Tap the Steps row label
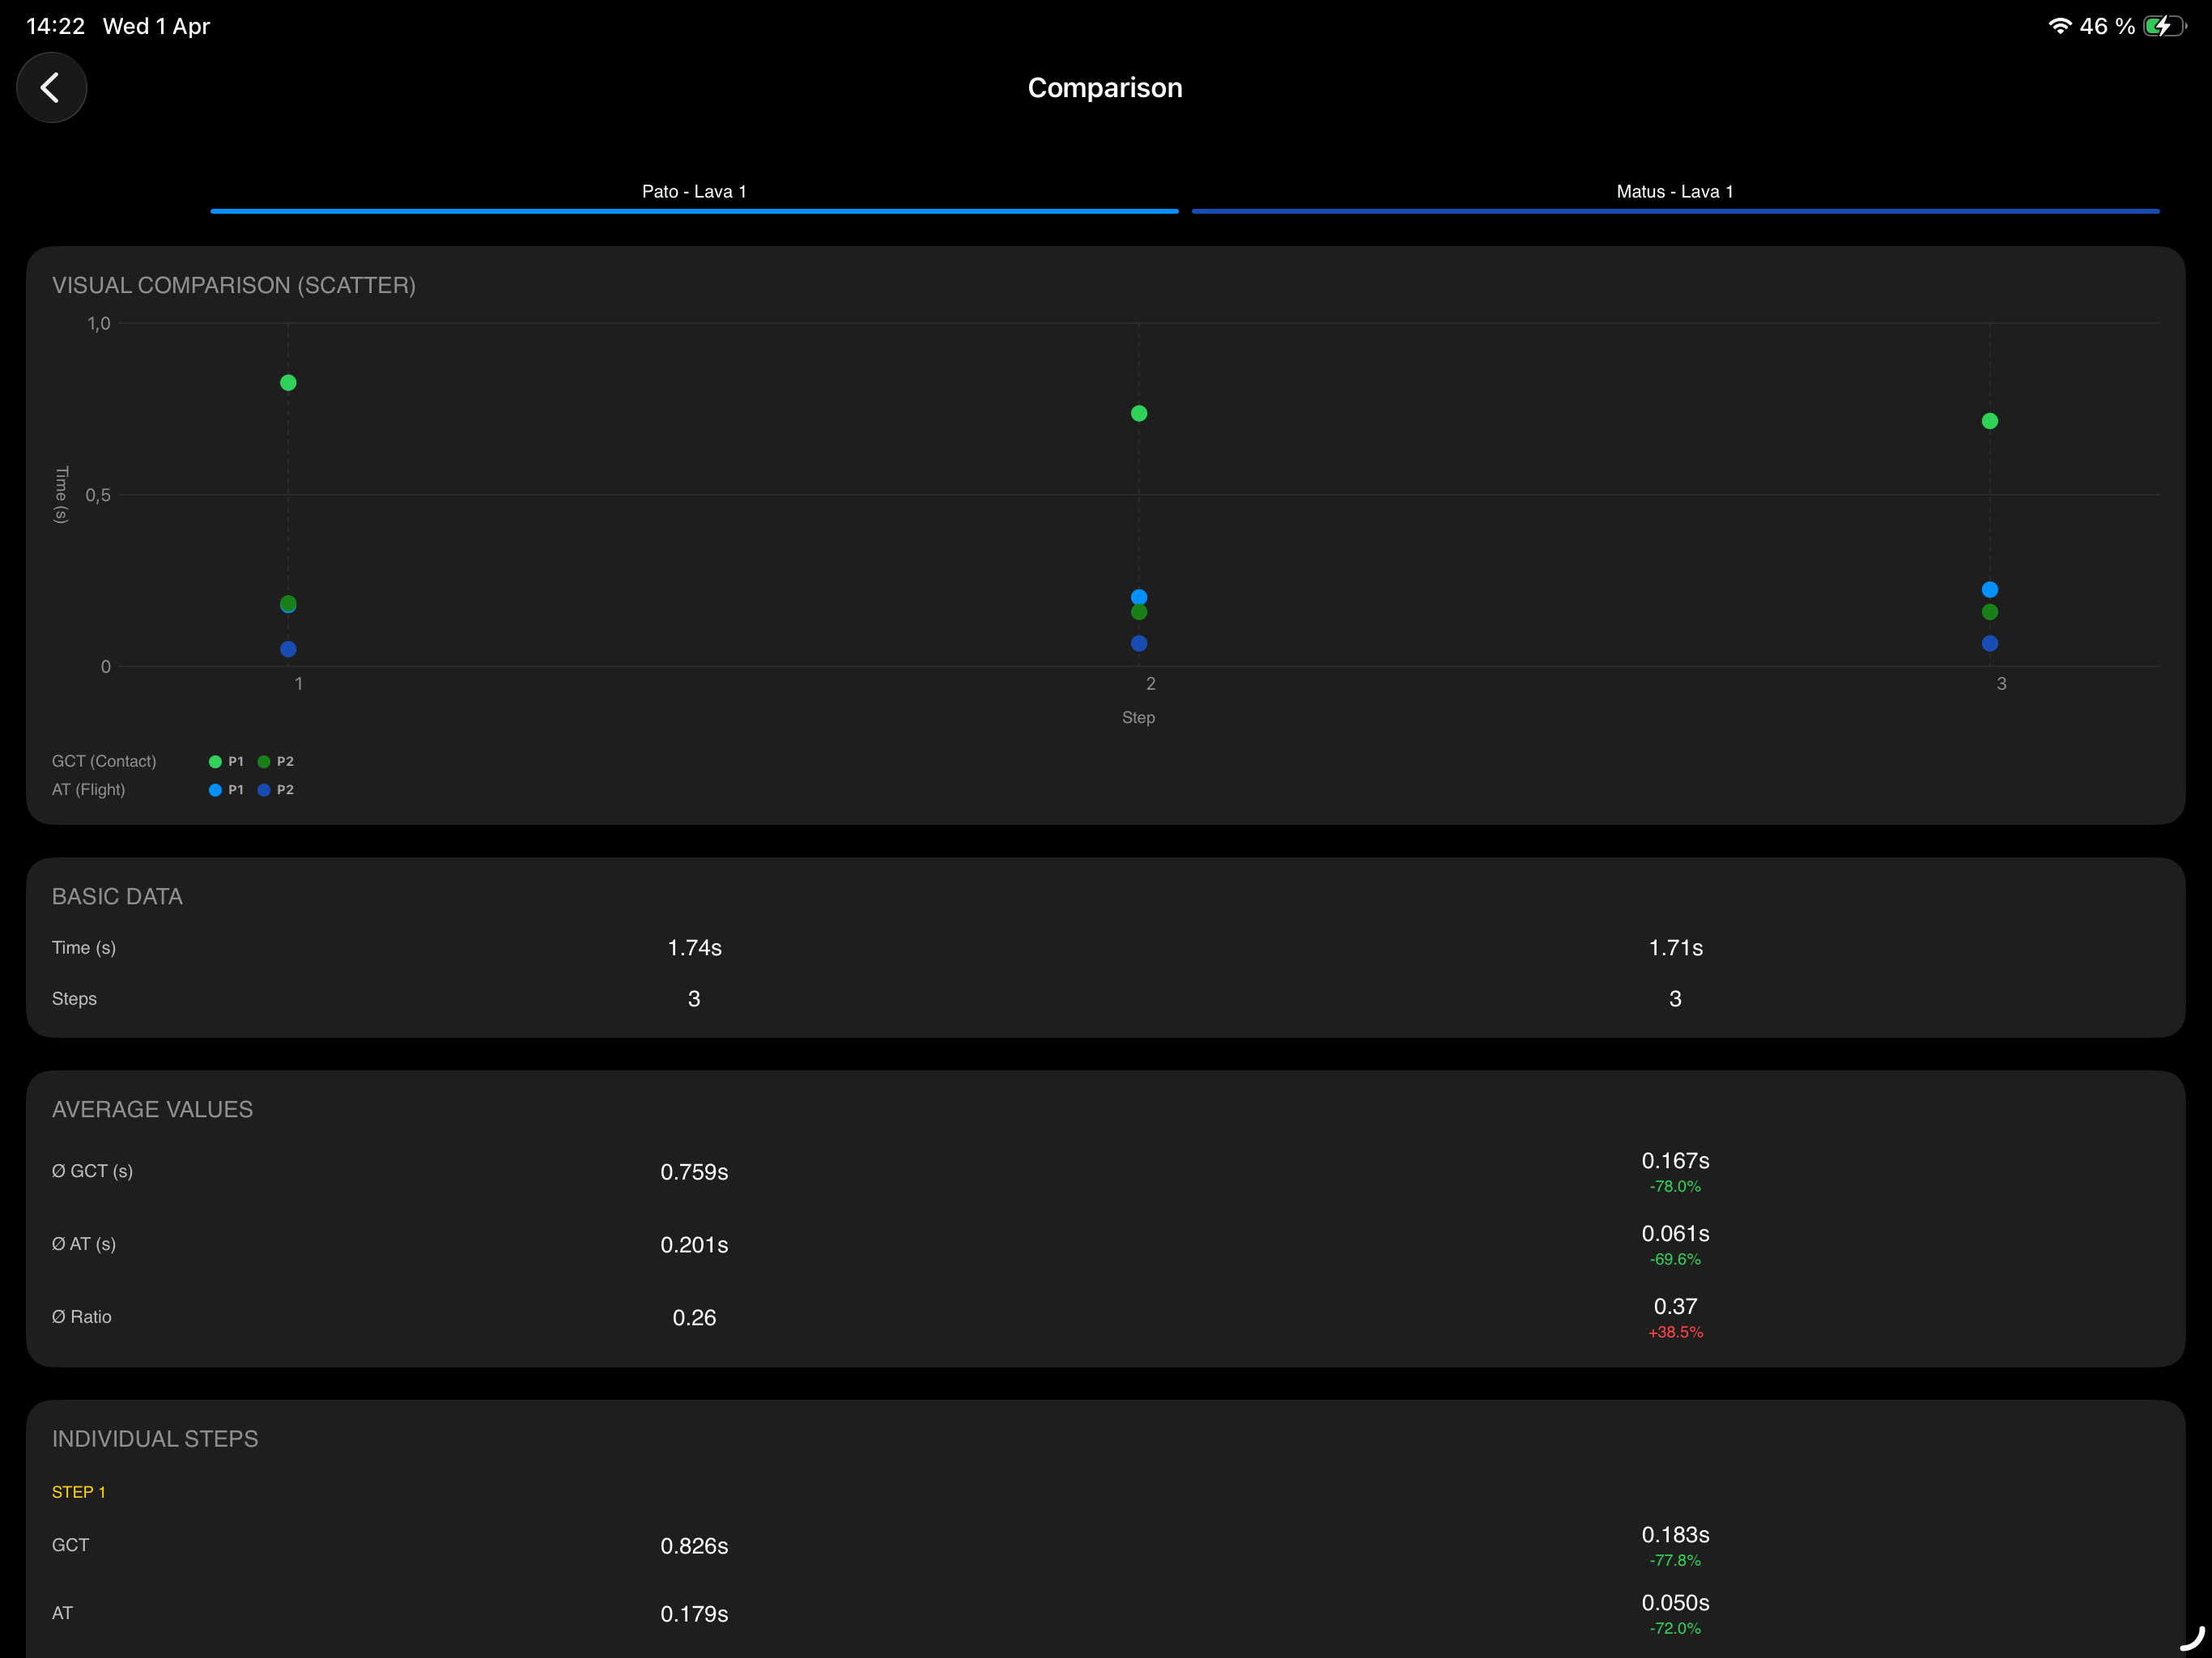2212x1658 pixels. point(74,999)
